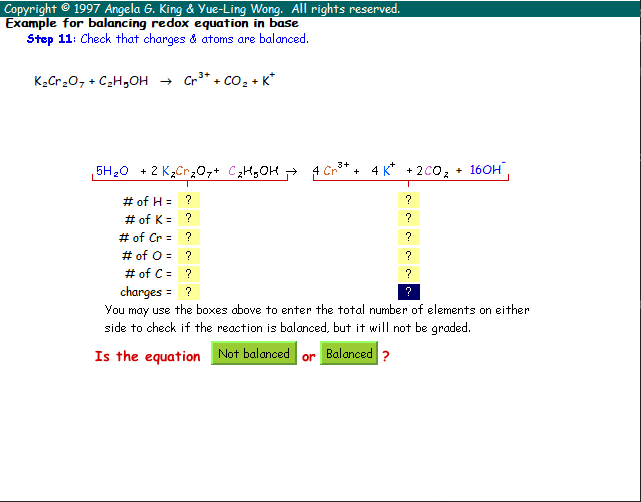Viewport: 641px width, 502px height.
Task: Click the '# of H =' label
Action: click(147, 202)
